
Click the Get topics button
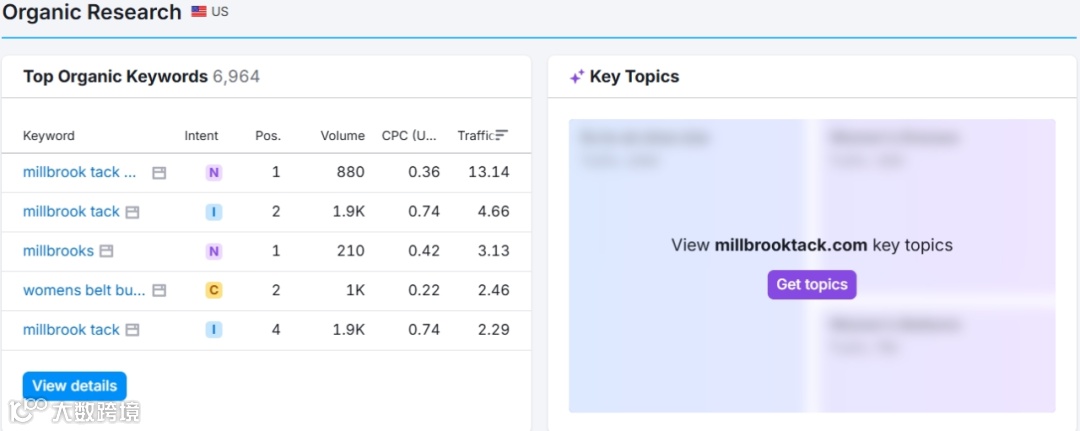pos(812,284)
